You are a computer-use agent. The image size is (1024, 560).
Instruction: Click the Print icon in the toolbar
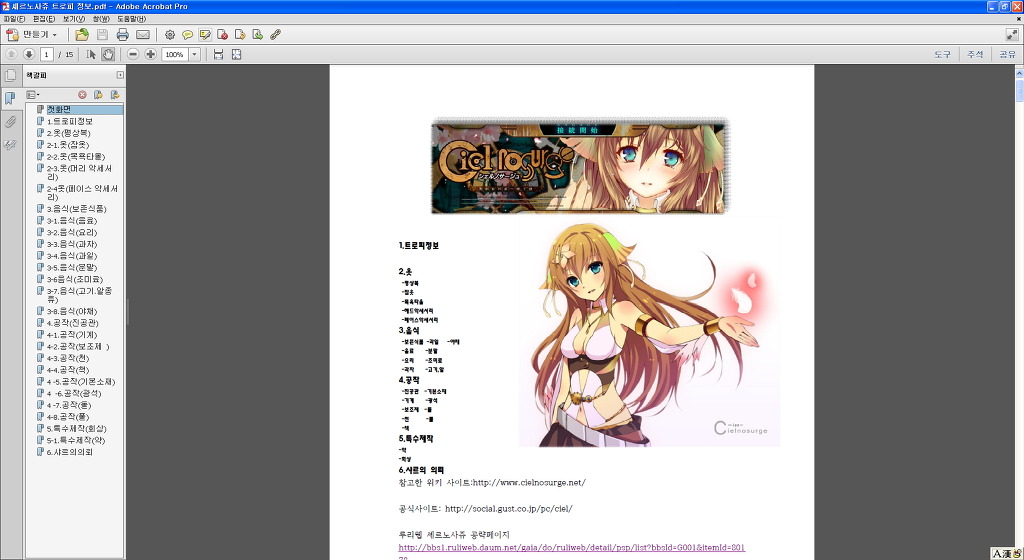(x=122, y=34)
